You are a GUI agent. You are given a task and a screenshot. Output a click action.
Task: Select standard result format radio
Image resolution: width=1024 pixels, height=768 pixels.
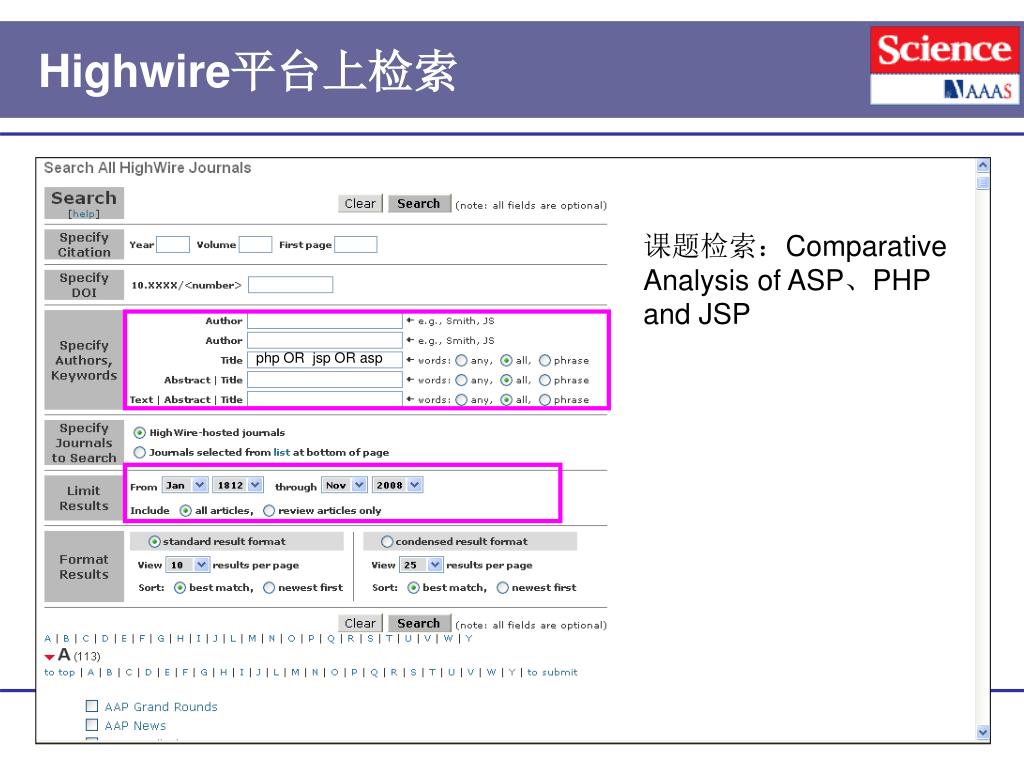click(x=155, y=541)
